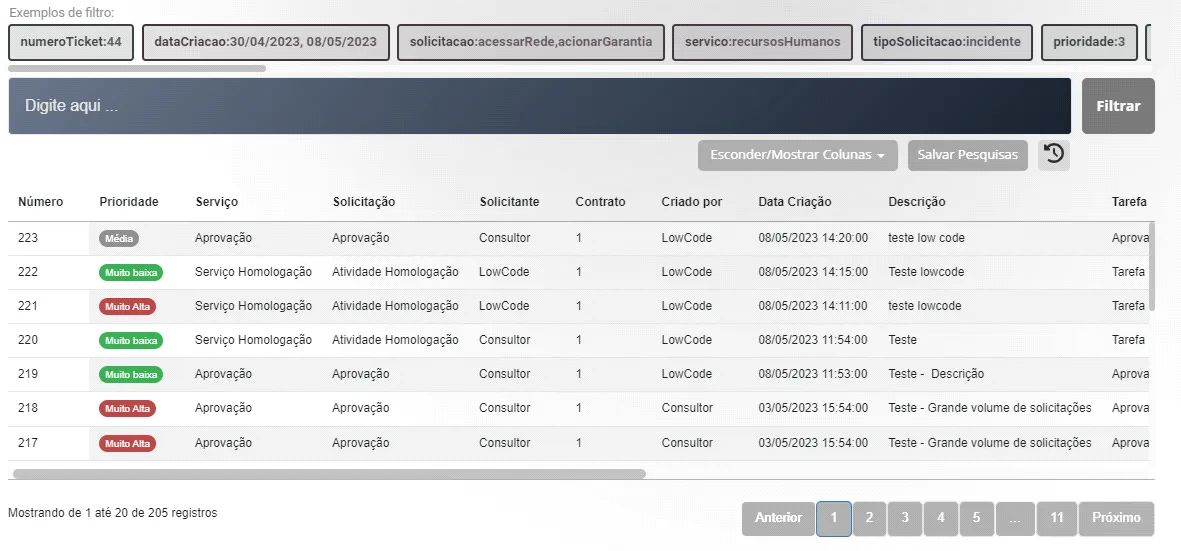Sort by the Número column header
Viewport: 1181px width, 551px height.
[x=41, y=202]
